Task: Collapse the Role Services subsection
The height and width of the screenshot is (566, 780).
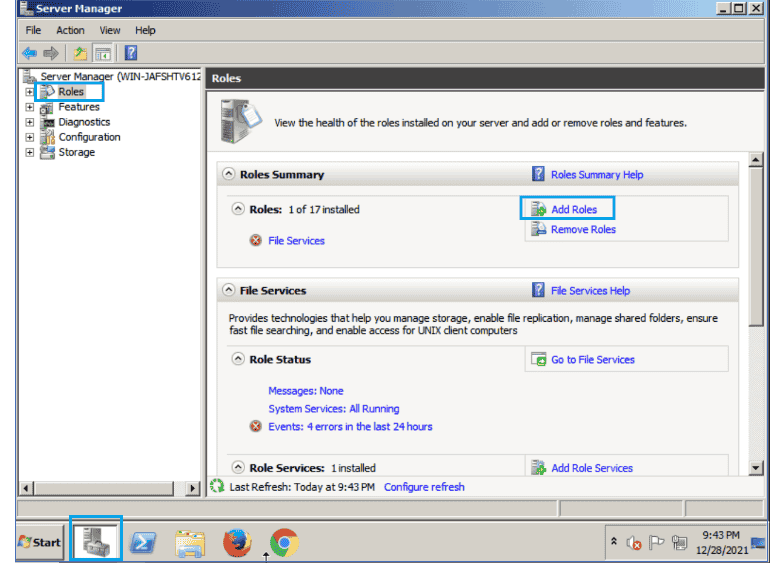Action: 238,467
